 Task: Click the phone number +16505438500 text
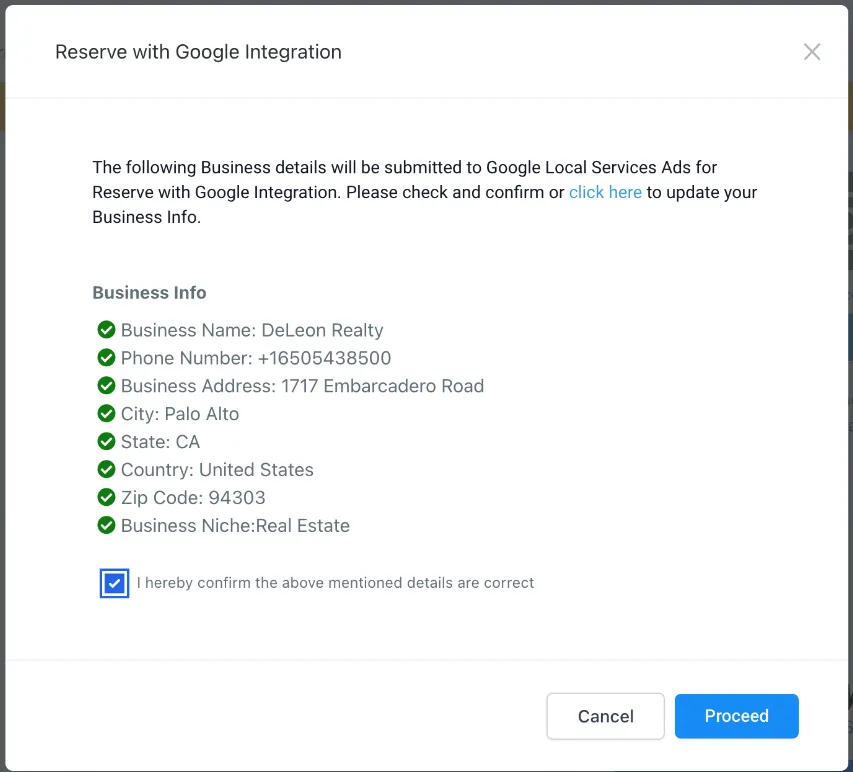click(x=324, y=358)
